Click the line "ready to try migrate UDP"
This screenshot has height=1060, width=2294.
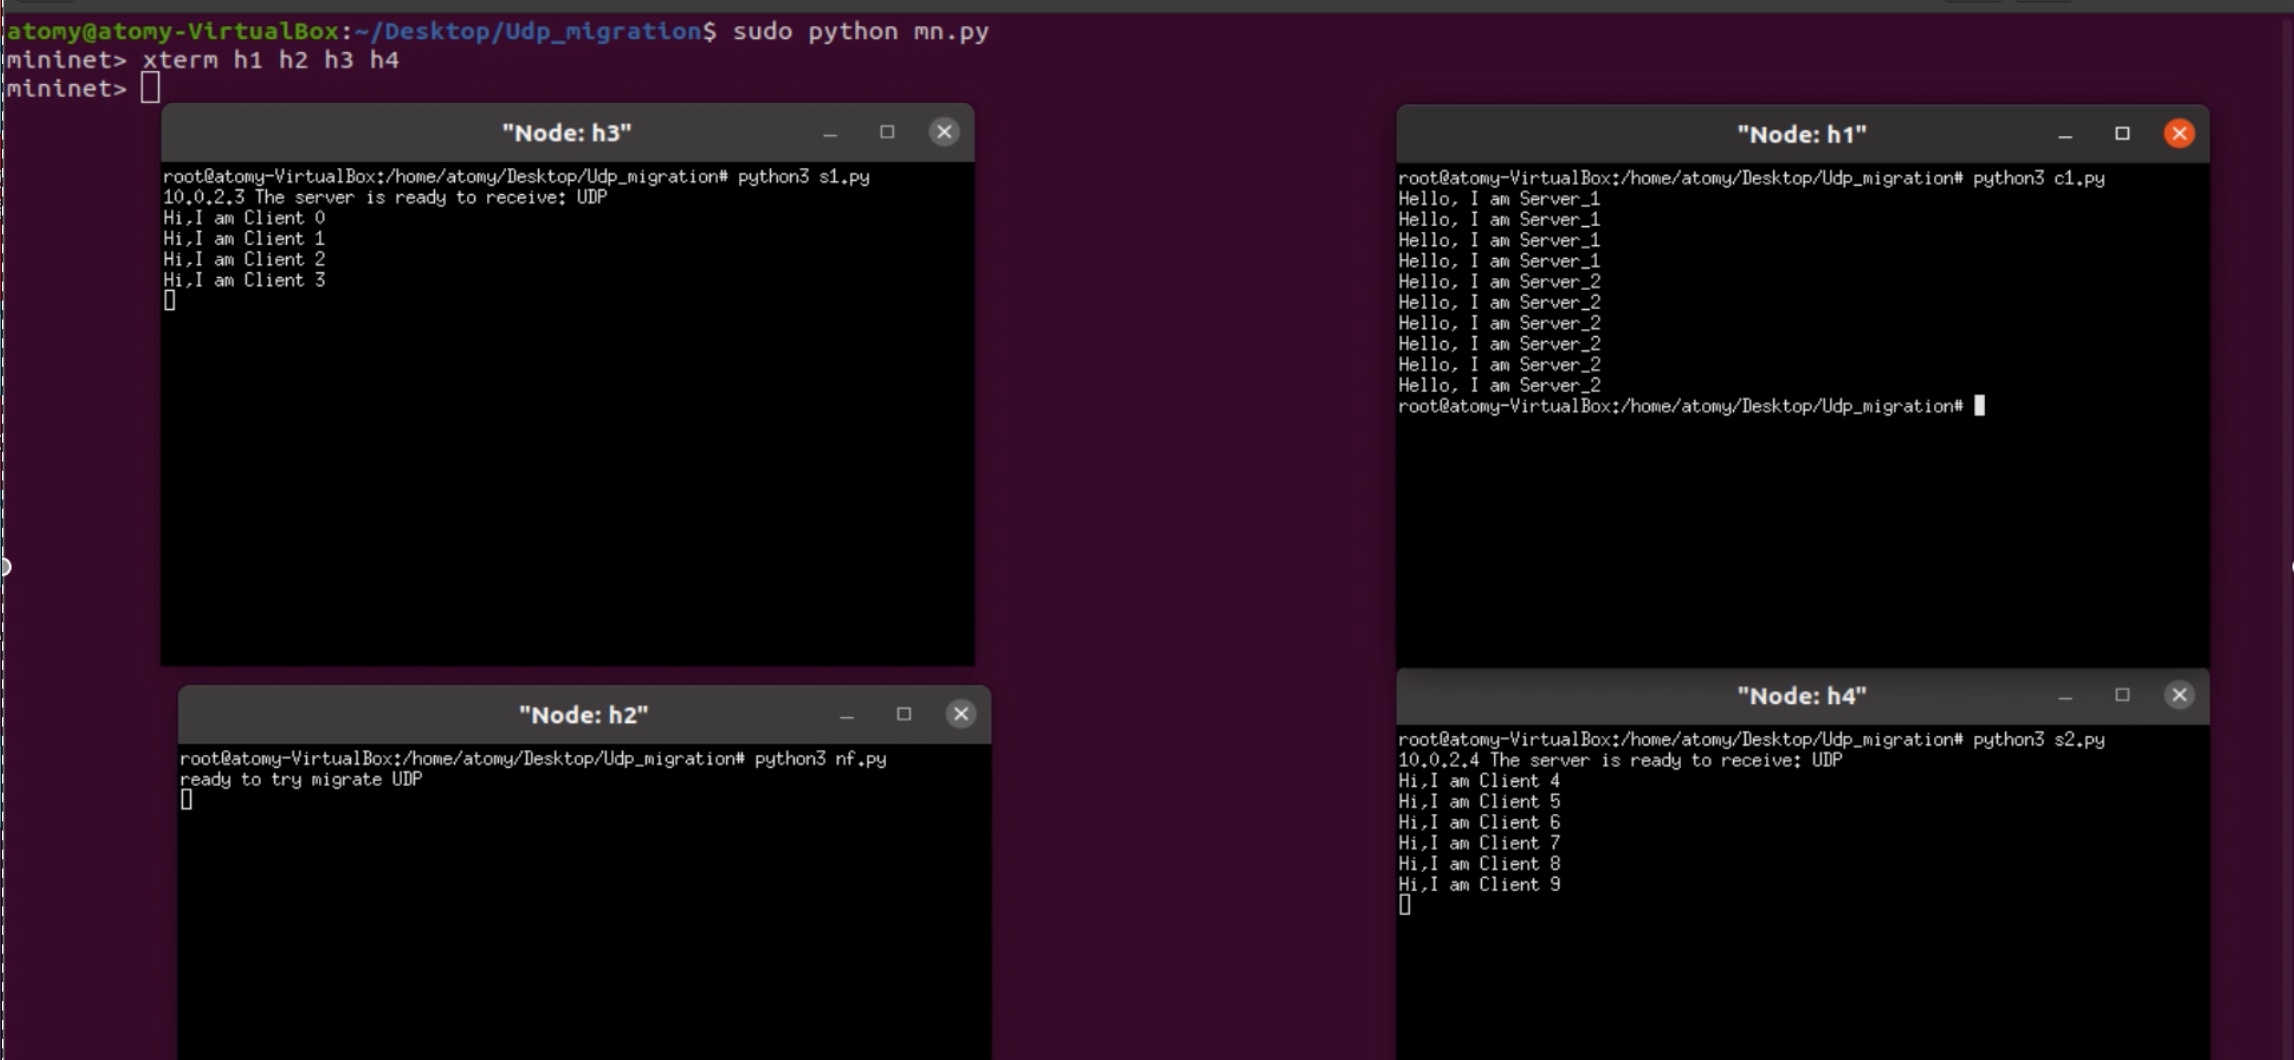click(x=302, y=779)
